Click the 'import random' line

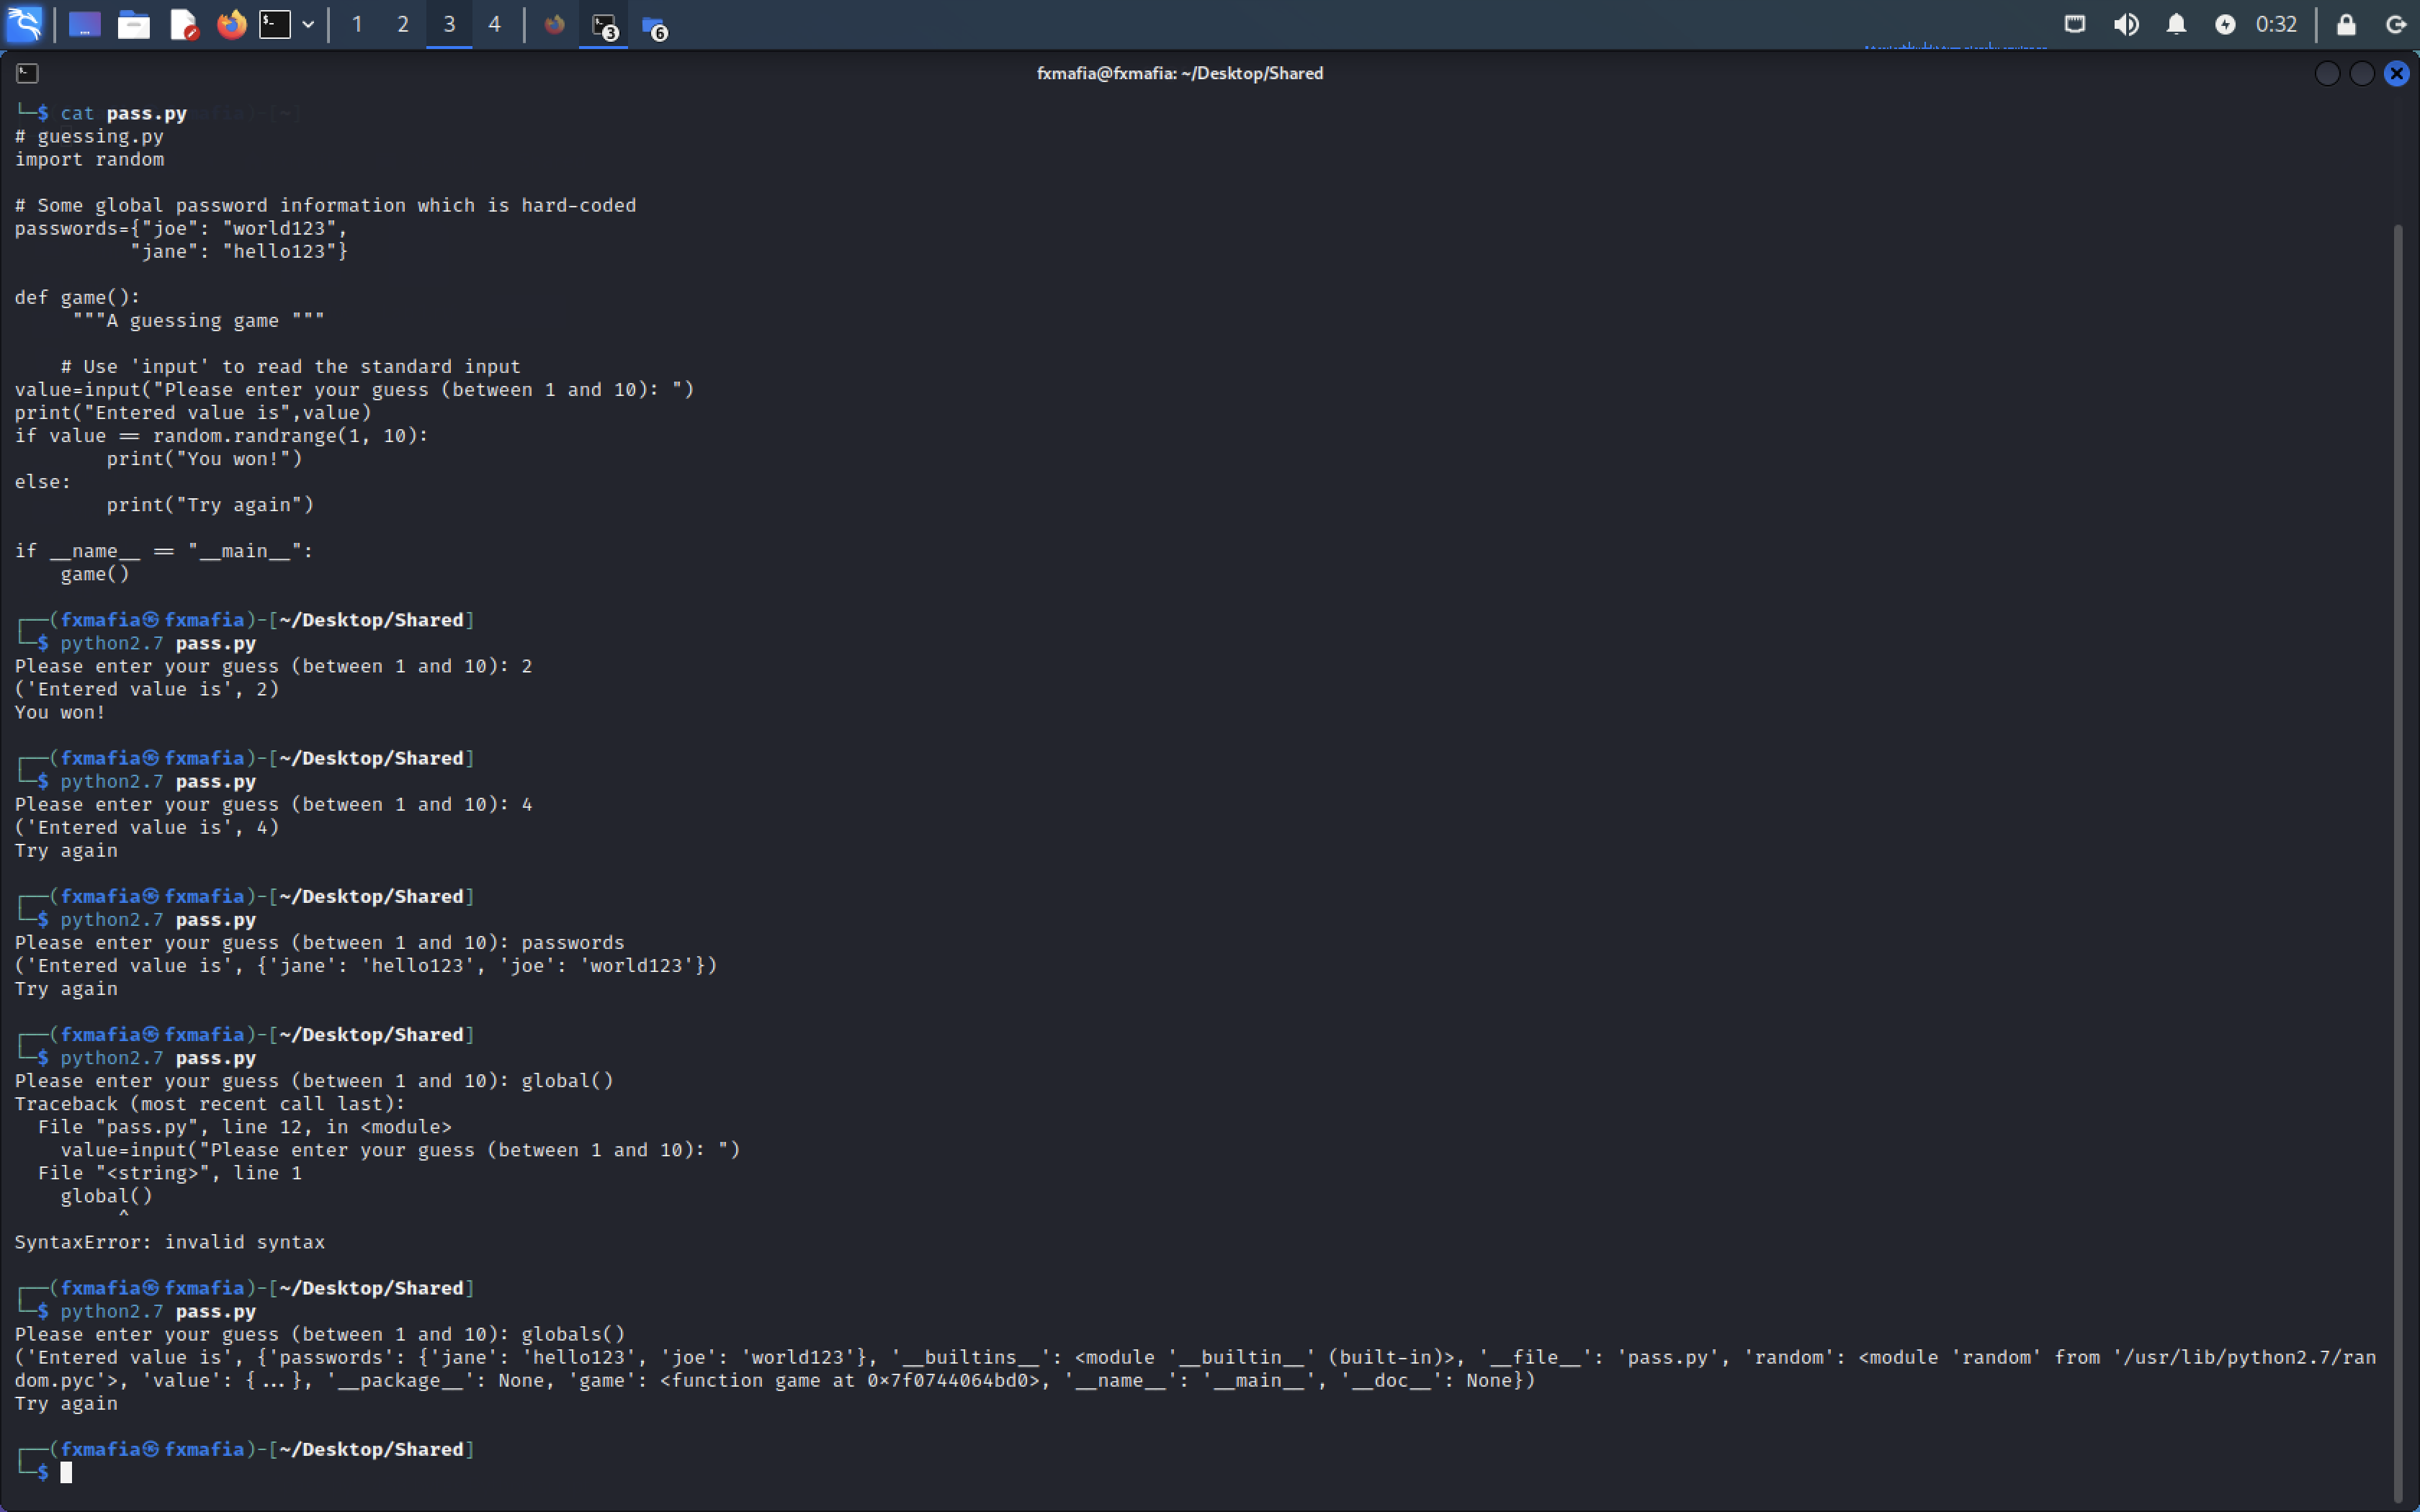click(x=89, y=159)
